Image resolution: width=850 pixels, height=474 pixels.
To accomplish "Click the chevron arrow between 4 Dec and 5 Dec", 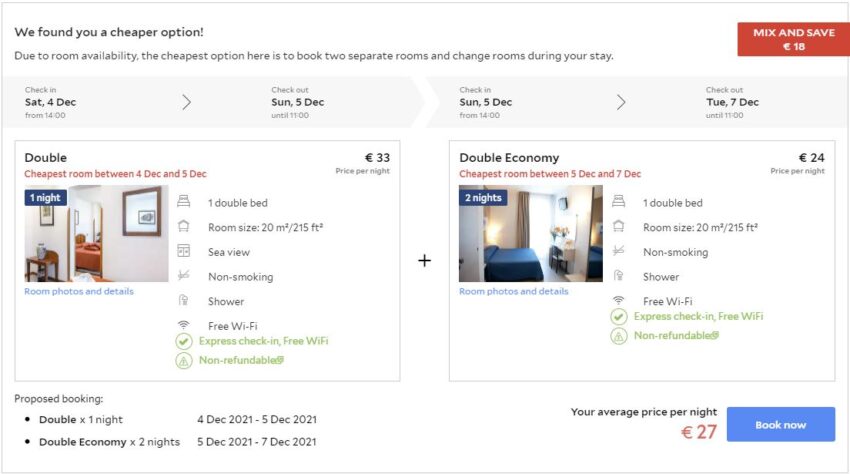I will (x=186, y=102).
